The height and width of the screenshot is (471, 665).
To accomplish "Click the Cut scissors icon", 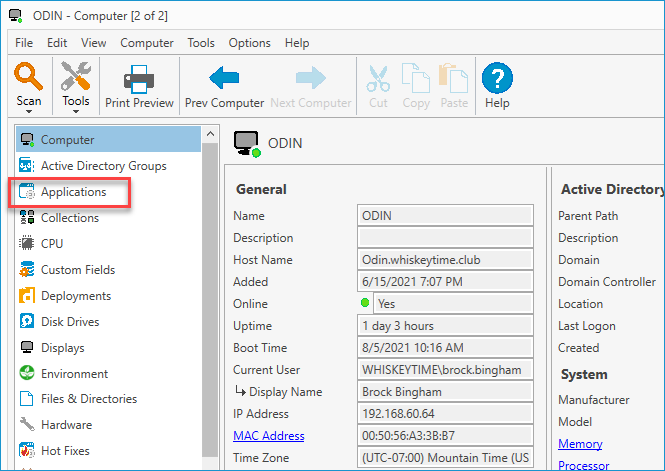I will click(x=378, y=78).
